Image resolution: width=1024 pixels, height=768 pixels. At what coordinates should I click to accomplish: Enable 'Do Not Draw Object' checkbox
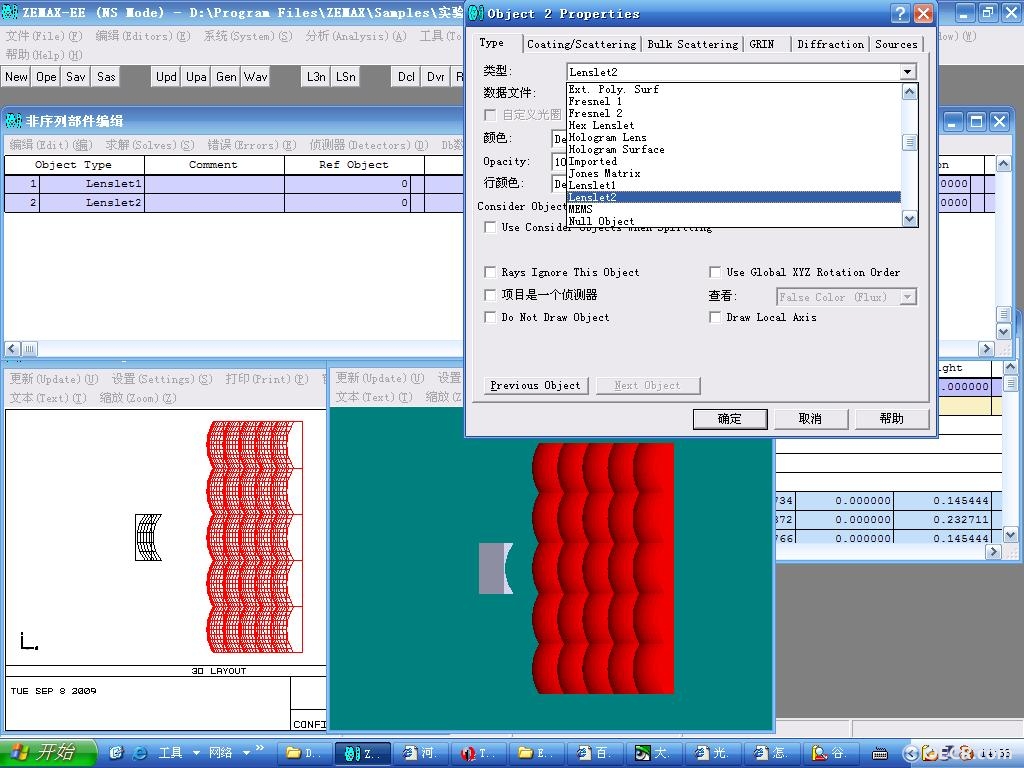[490, 317]
